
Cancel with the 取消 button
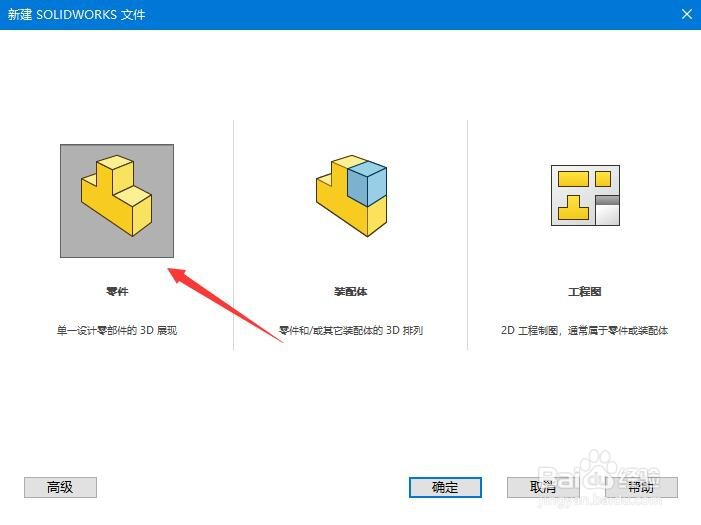[543, 487]
